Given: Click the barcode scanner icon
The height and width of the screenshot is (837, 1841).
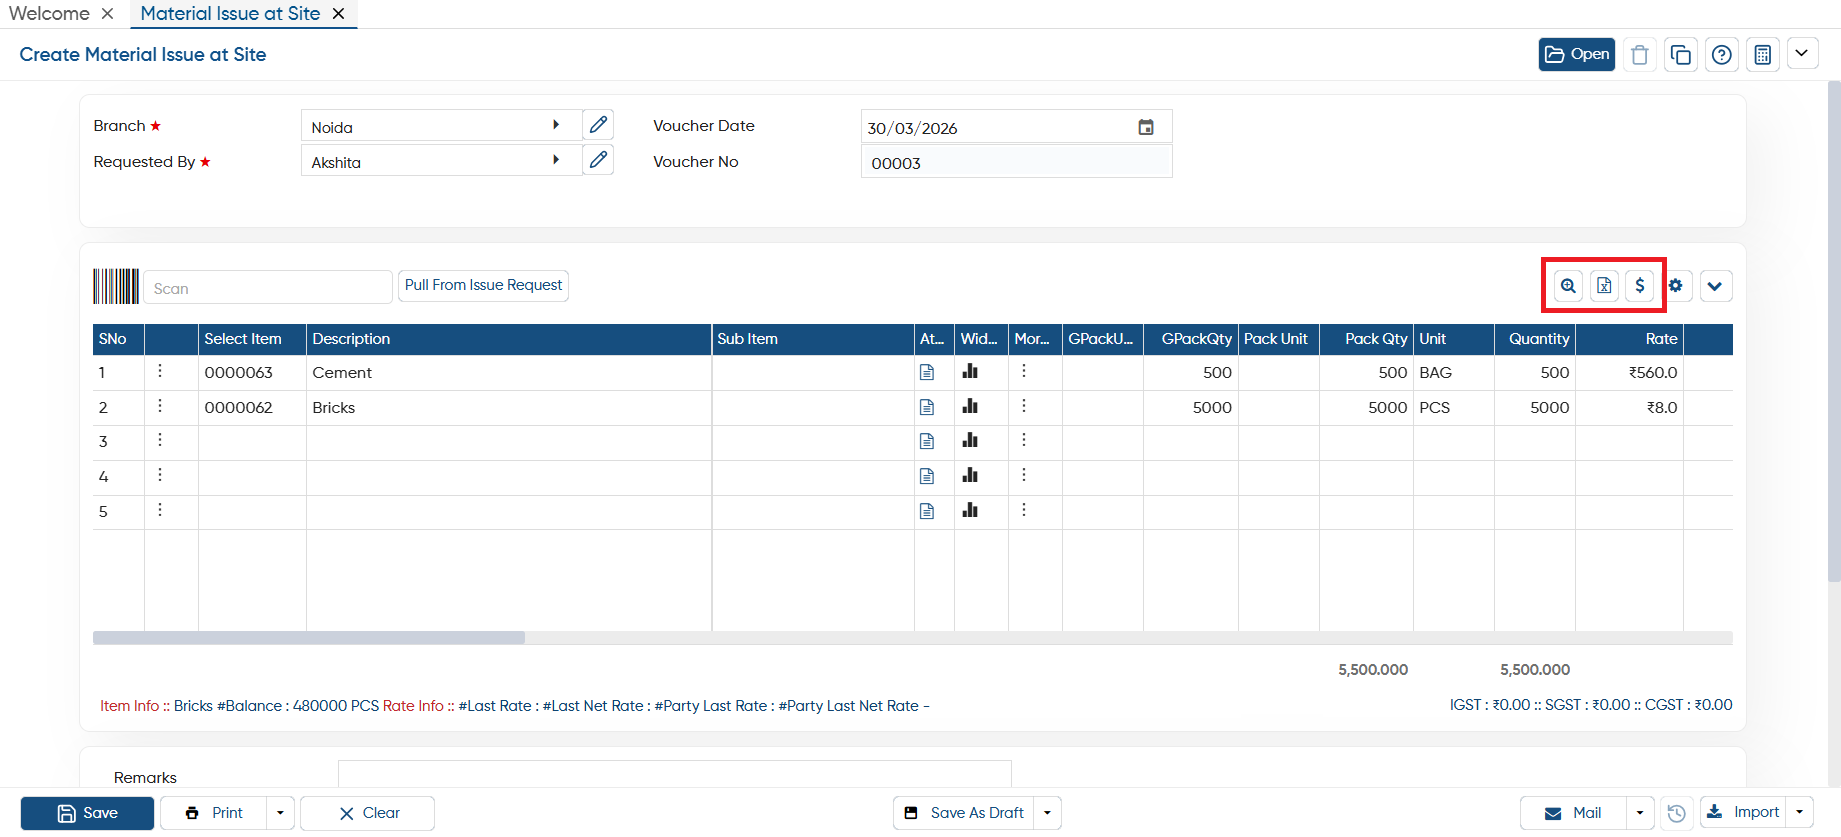Looking at the screenshot, I should pyautogui.click(x=116, y=286).
